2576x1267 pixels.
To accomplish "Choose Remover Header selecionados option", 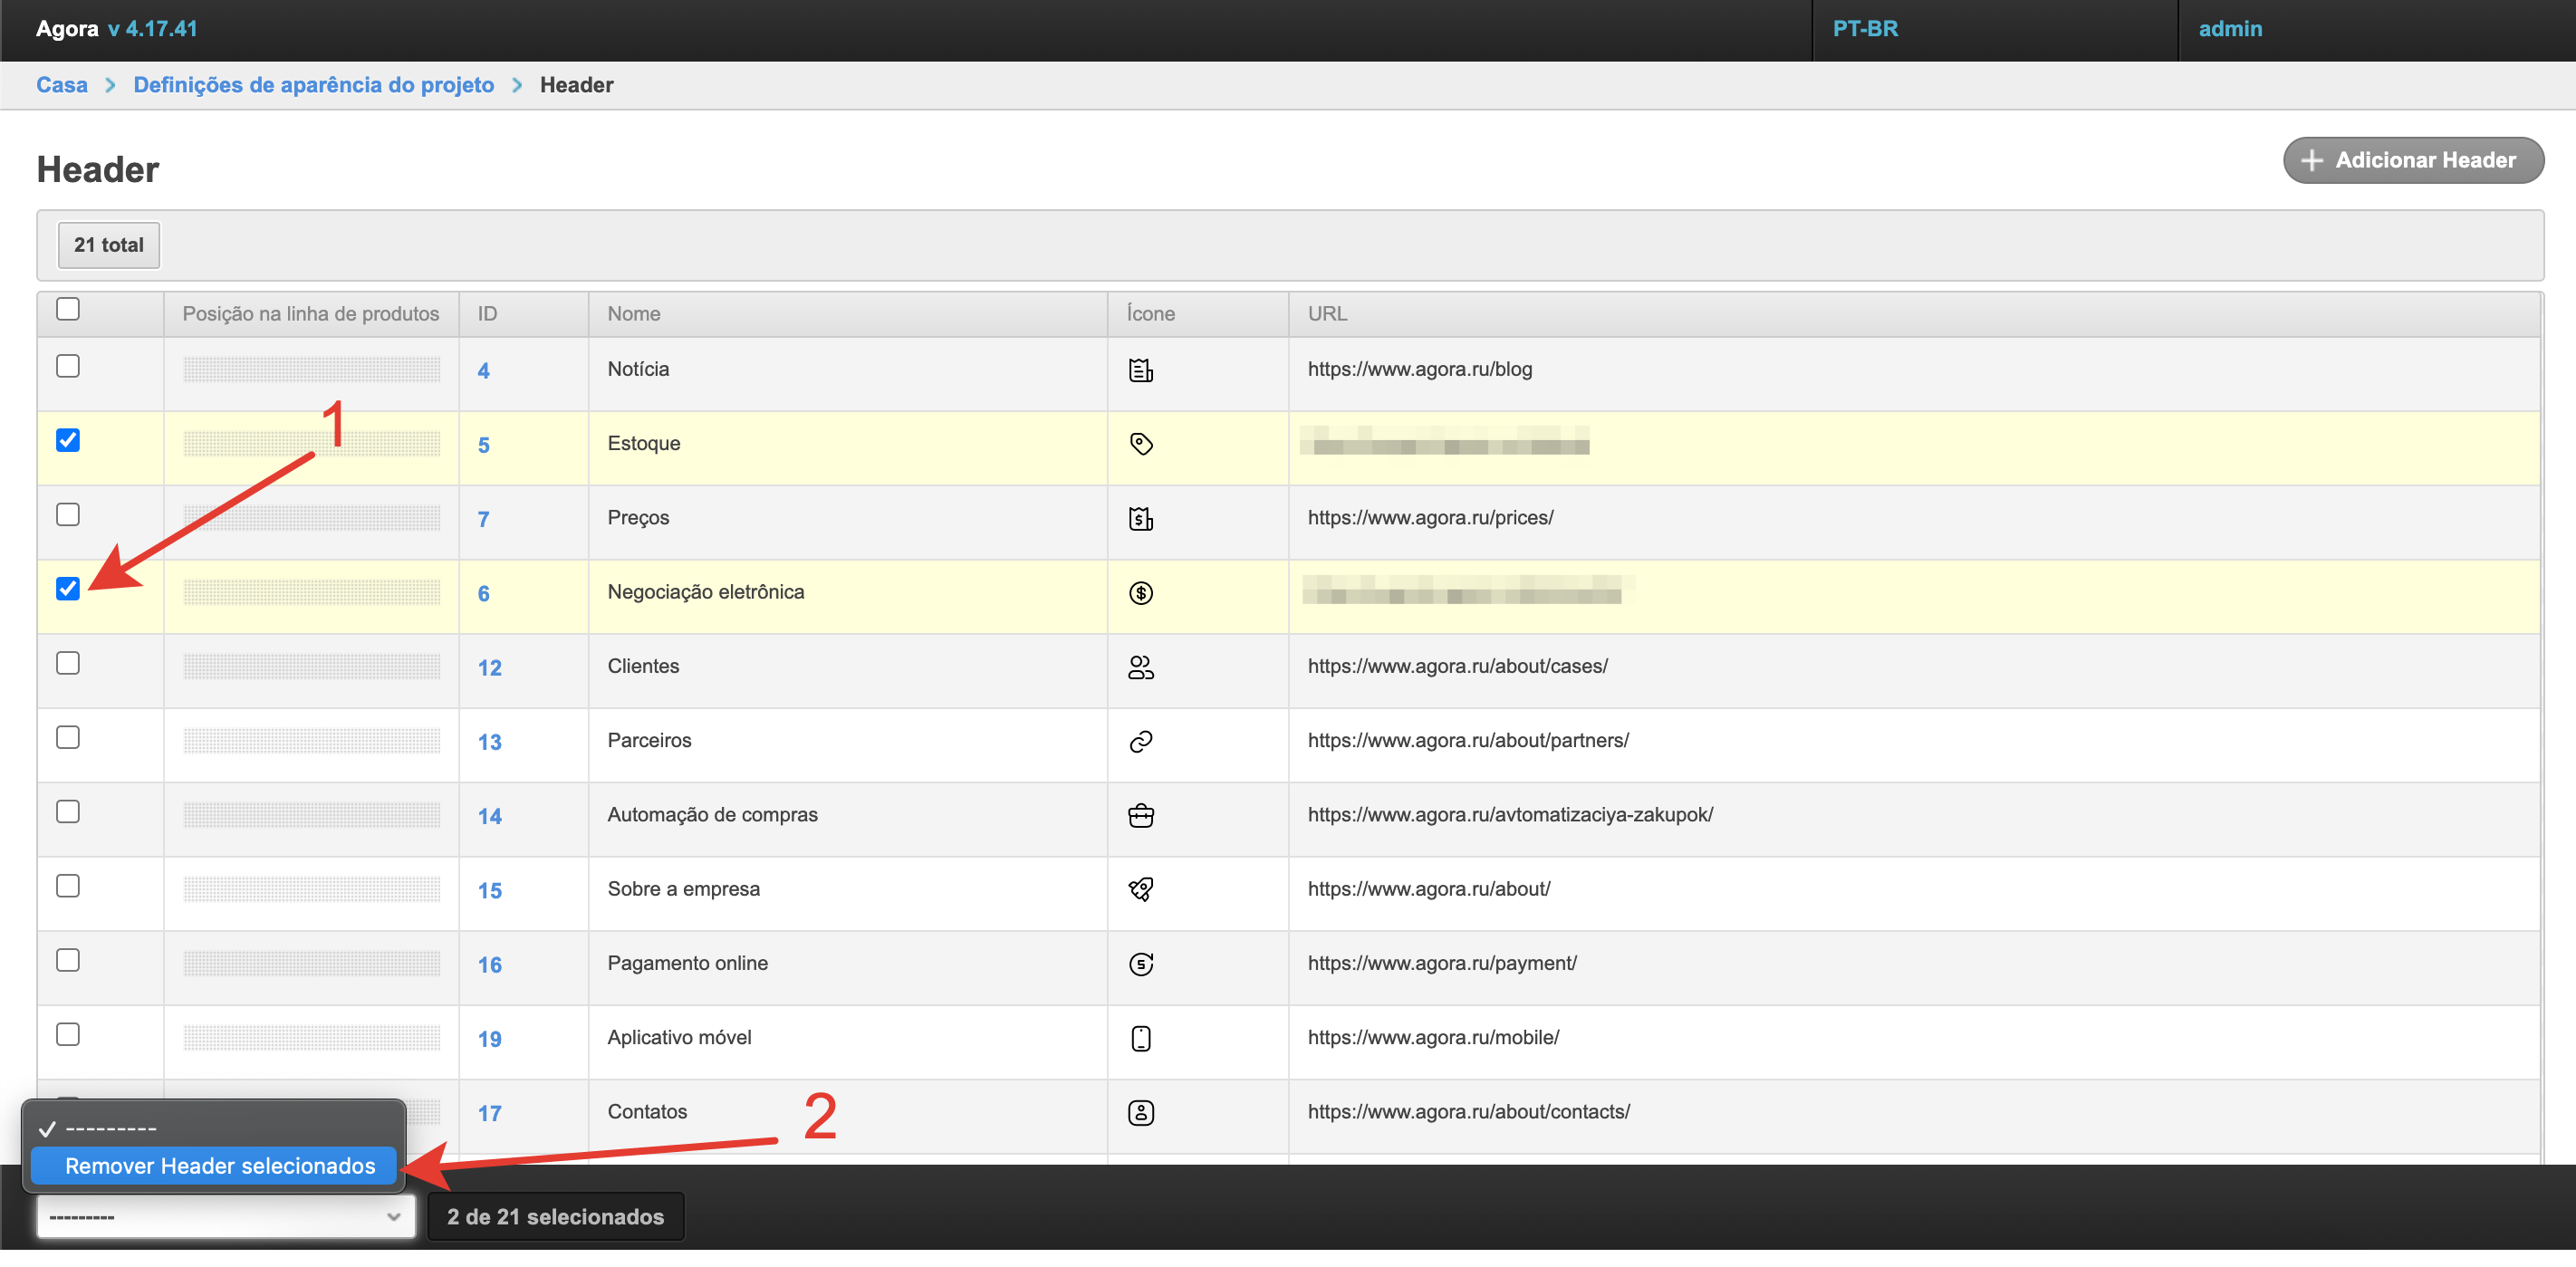I will point(220,1165).
